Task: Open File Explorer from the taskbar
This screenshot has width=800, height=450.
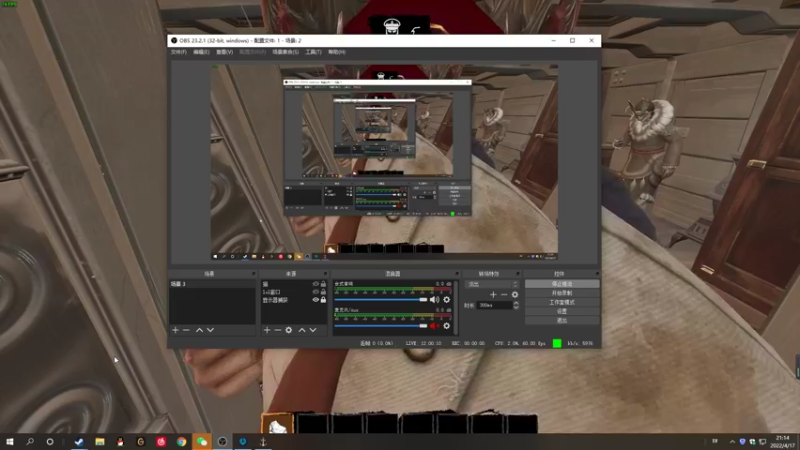Action: 99,441
